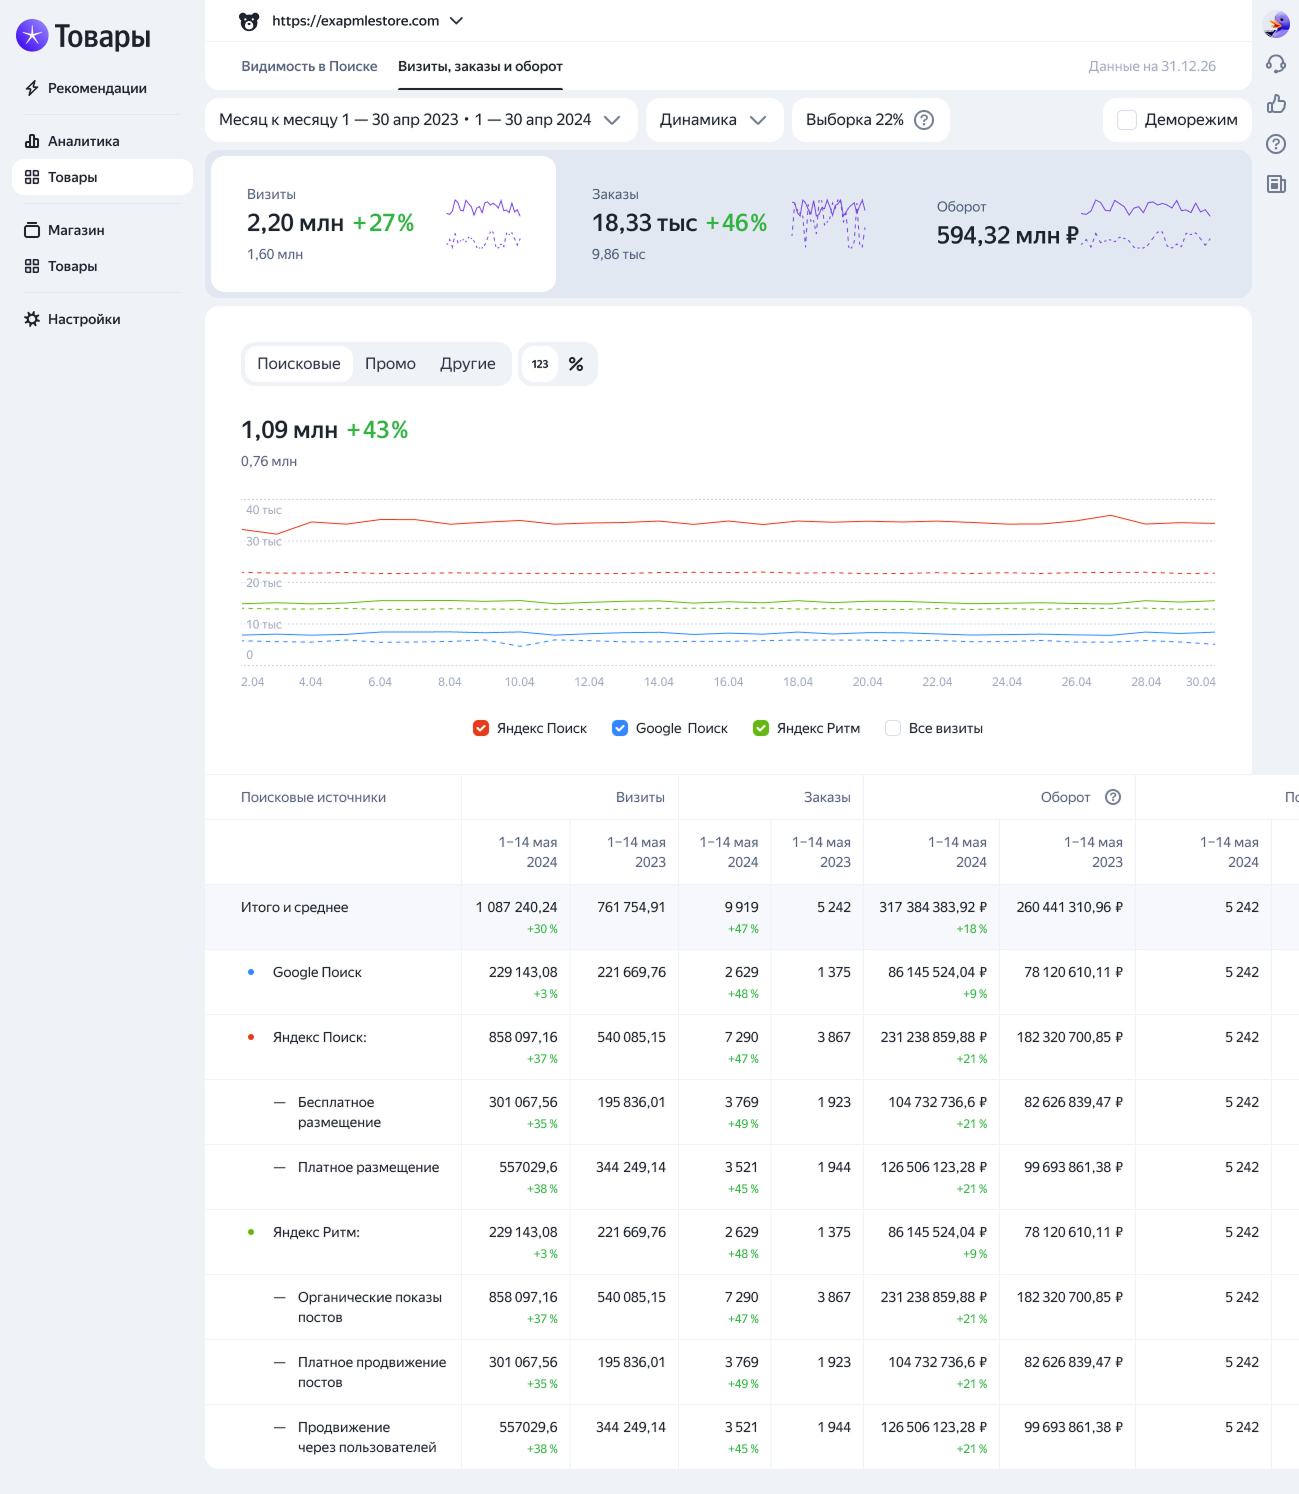
Task: Open the Месяц к месяцу period dropdown
Action: pyautogui.click(x=420, y=120)
